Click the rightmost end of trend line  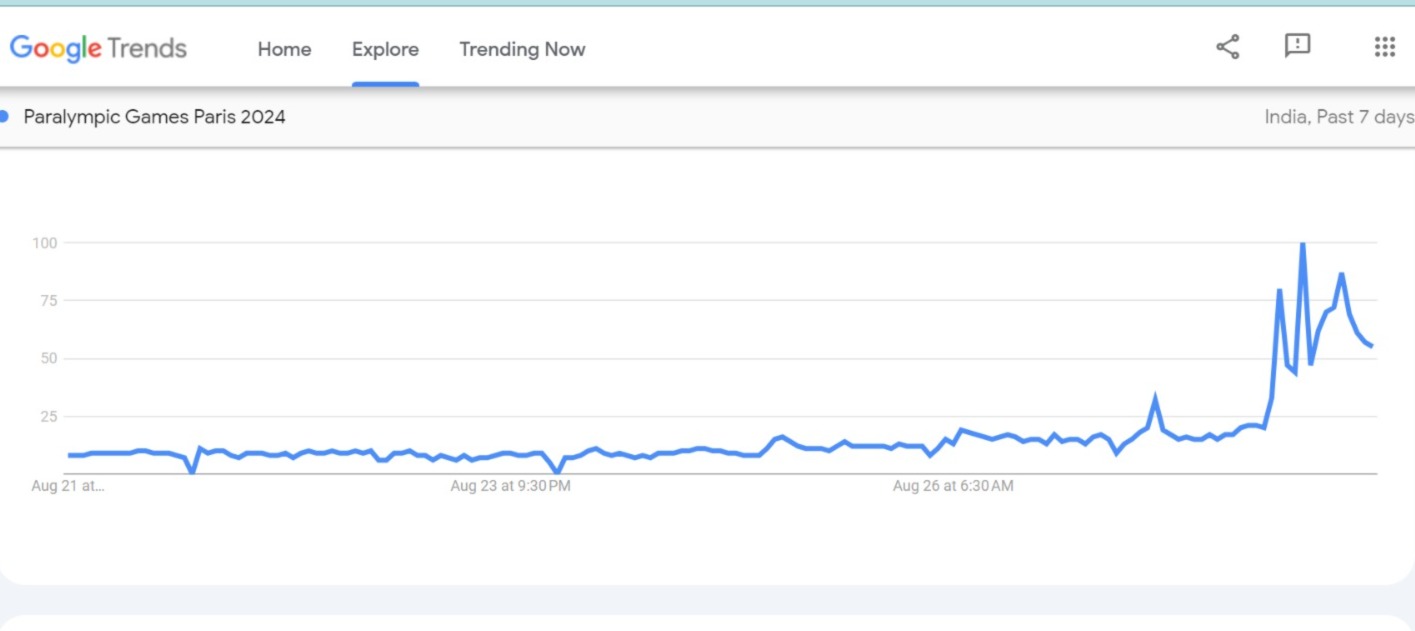(x=1372, y=346)
